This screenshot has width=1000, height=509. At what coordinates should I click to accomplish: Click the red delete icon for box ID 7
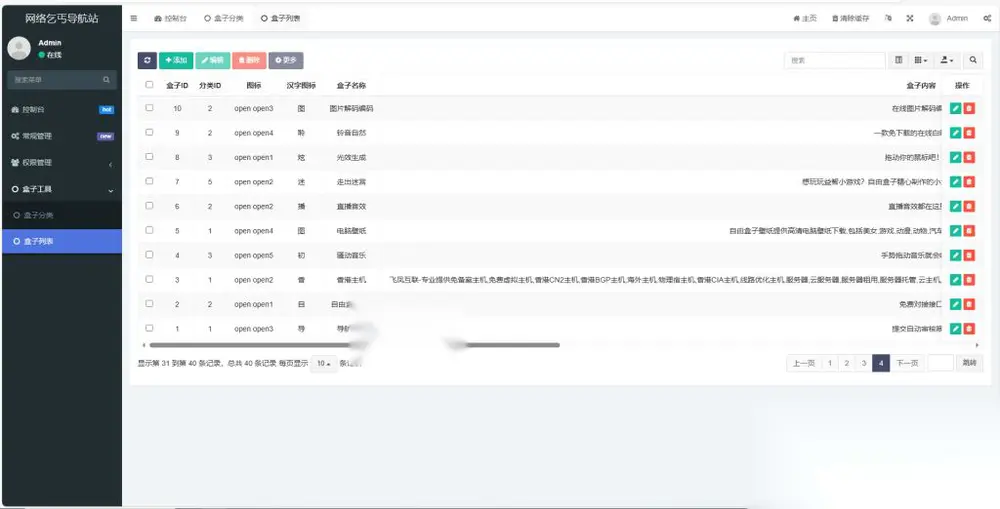tap(969, 182)
